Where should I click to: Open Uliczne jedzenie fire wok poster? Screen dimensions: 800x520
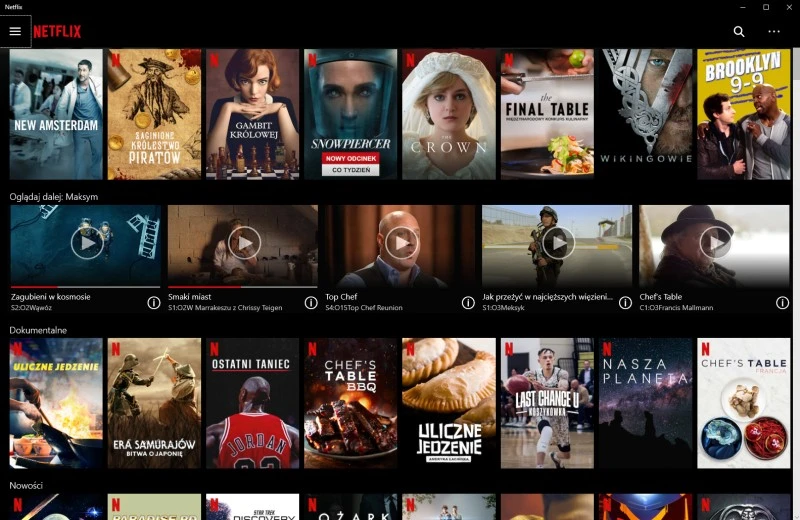(x=56, y=403)
